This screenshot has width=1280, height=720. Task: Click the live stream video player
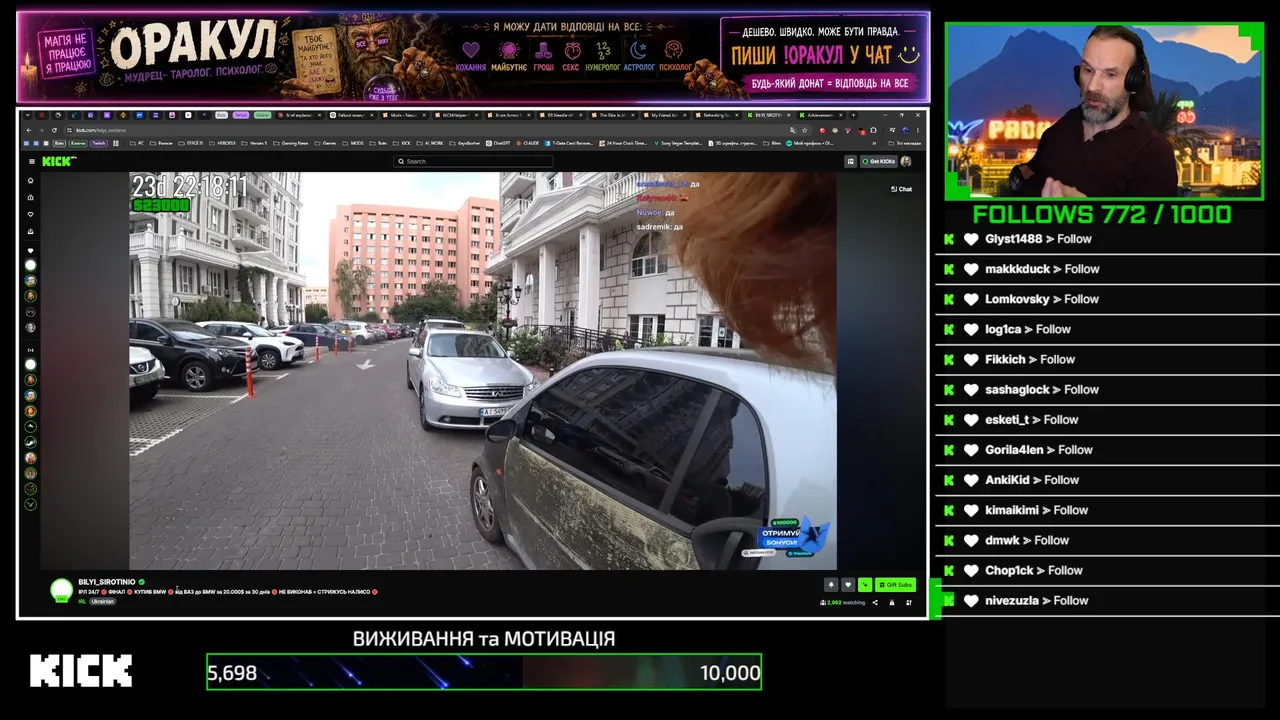pyautogui.click(x=483, y=371)
